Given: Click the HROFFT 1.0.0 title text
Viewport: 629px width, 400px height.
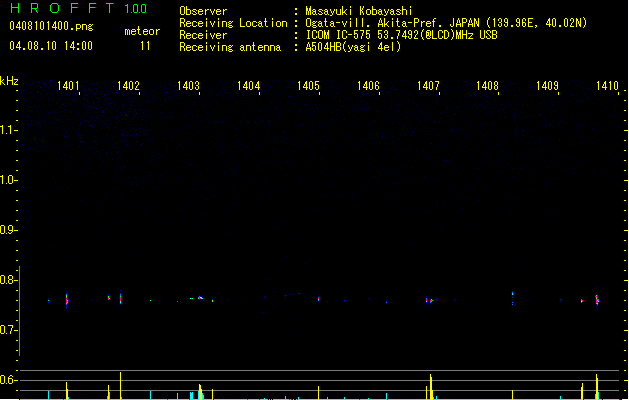Looking at the screenshot, I should click(79, 8).
